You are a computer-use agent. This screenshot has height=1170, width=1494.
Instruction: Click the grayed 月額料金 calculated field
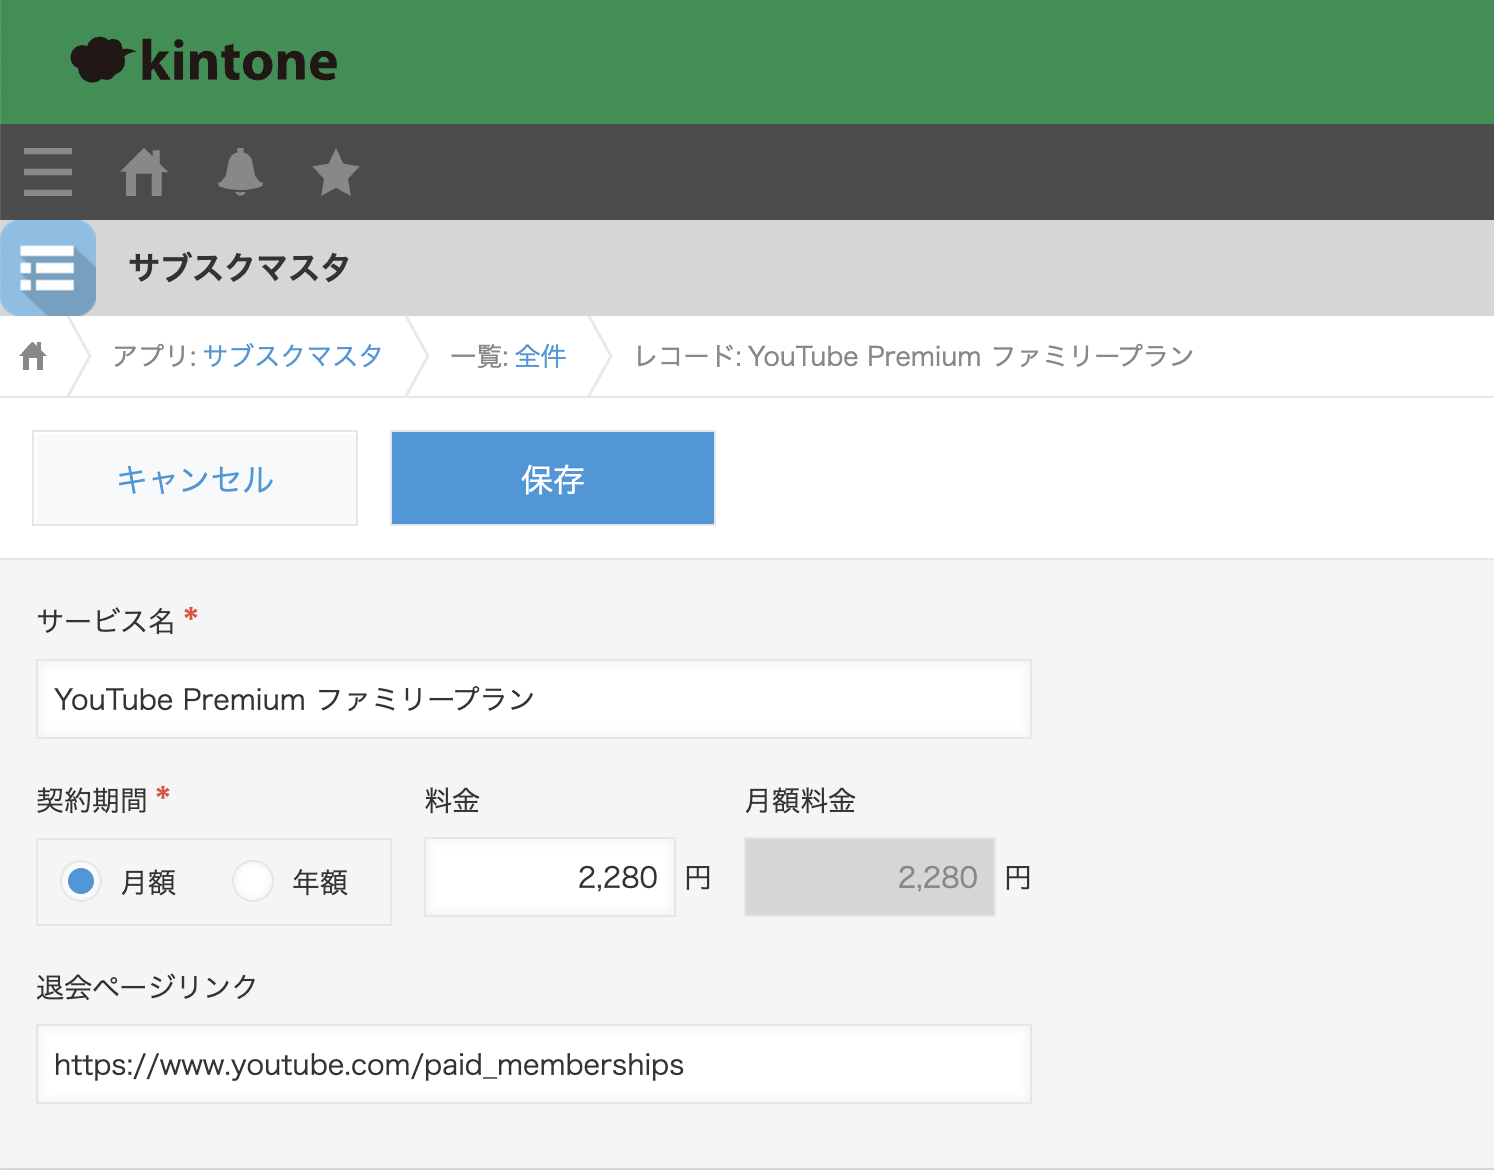click(x=868, y=877)
